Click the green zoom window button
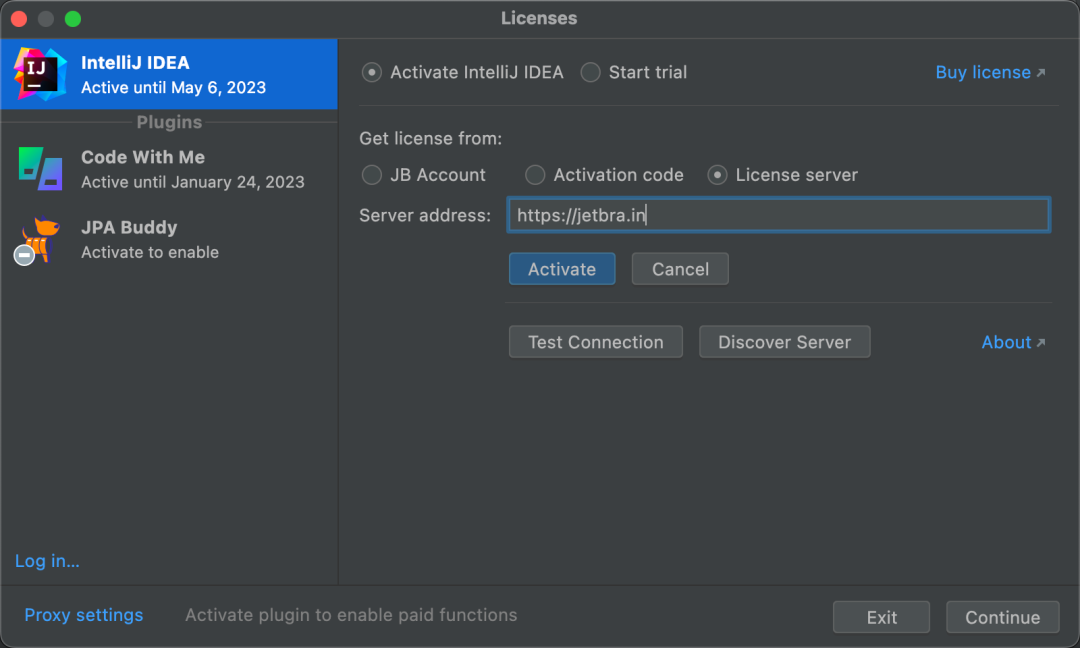Screen dimensions: 1080x648 [x=73, y=19]
